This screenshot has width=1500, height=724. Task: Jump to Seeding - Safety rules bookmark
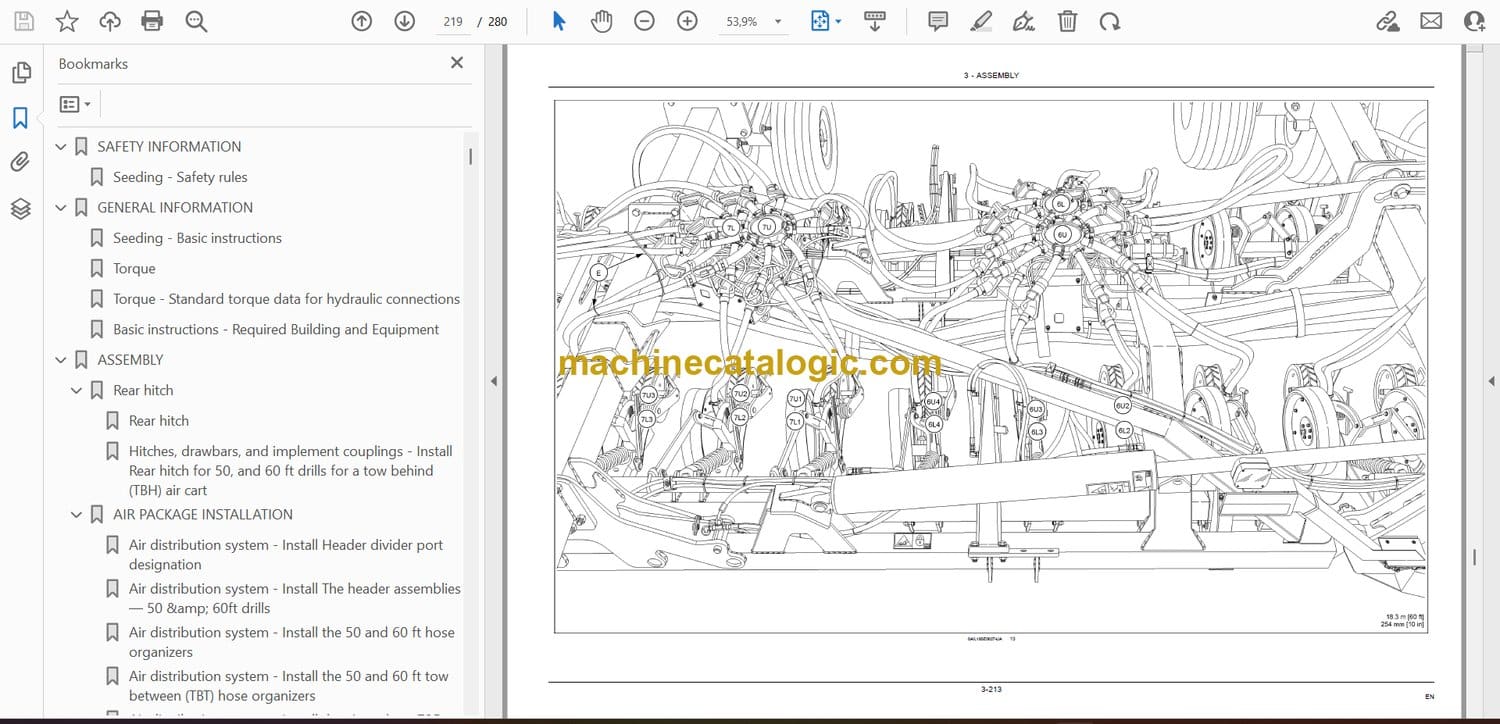[180, 177]
